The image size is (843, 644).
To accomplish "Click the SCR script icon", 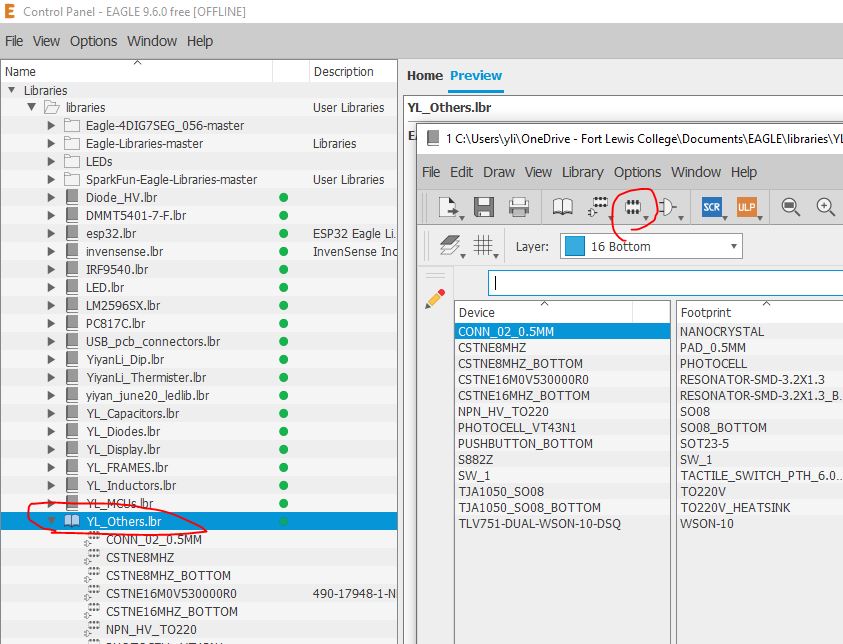I will tap(711, 207).
